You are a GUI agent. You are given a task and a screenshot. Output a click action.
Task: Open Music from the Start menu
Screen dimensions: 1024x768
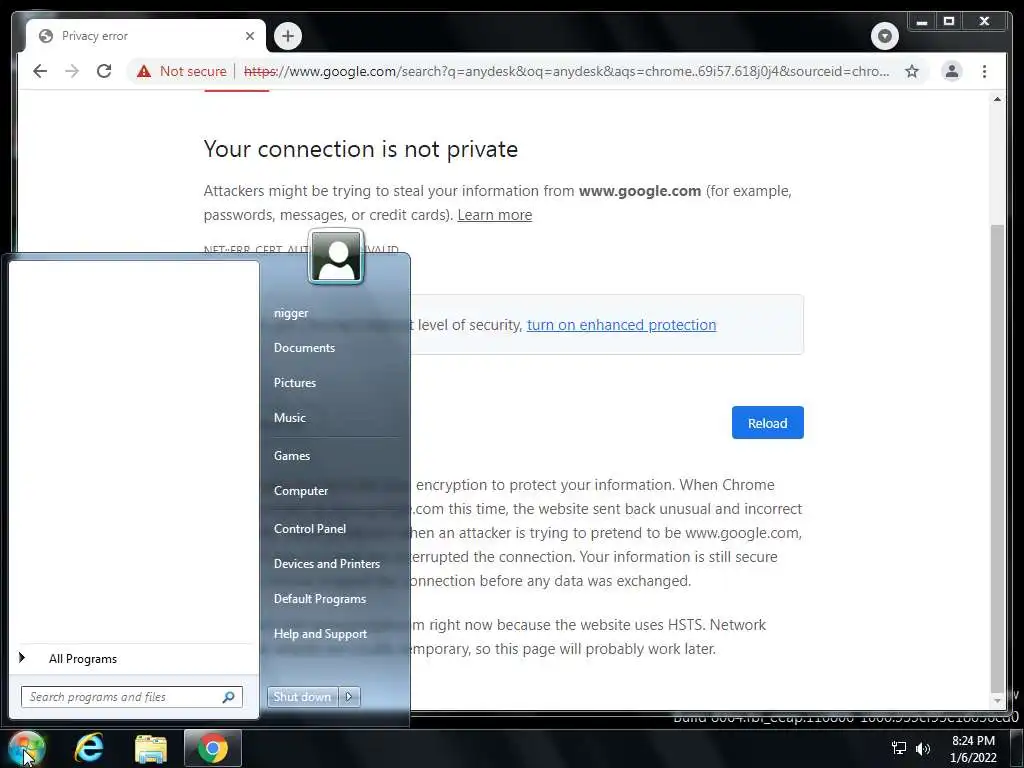pyautogui.click(x=289, y=418)
